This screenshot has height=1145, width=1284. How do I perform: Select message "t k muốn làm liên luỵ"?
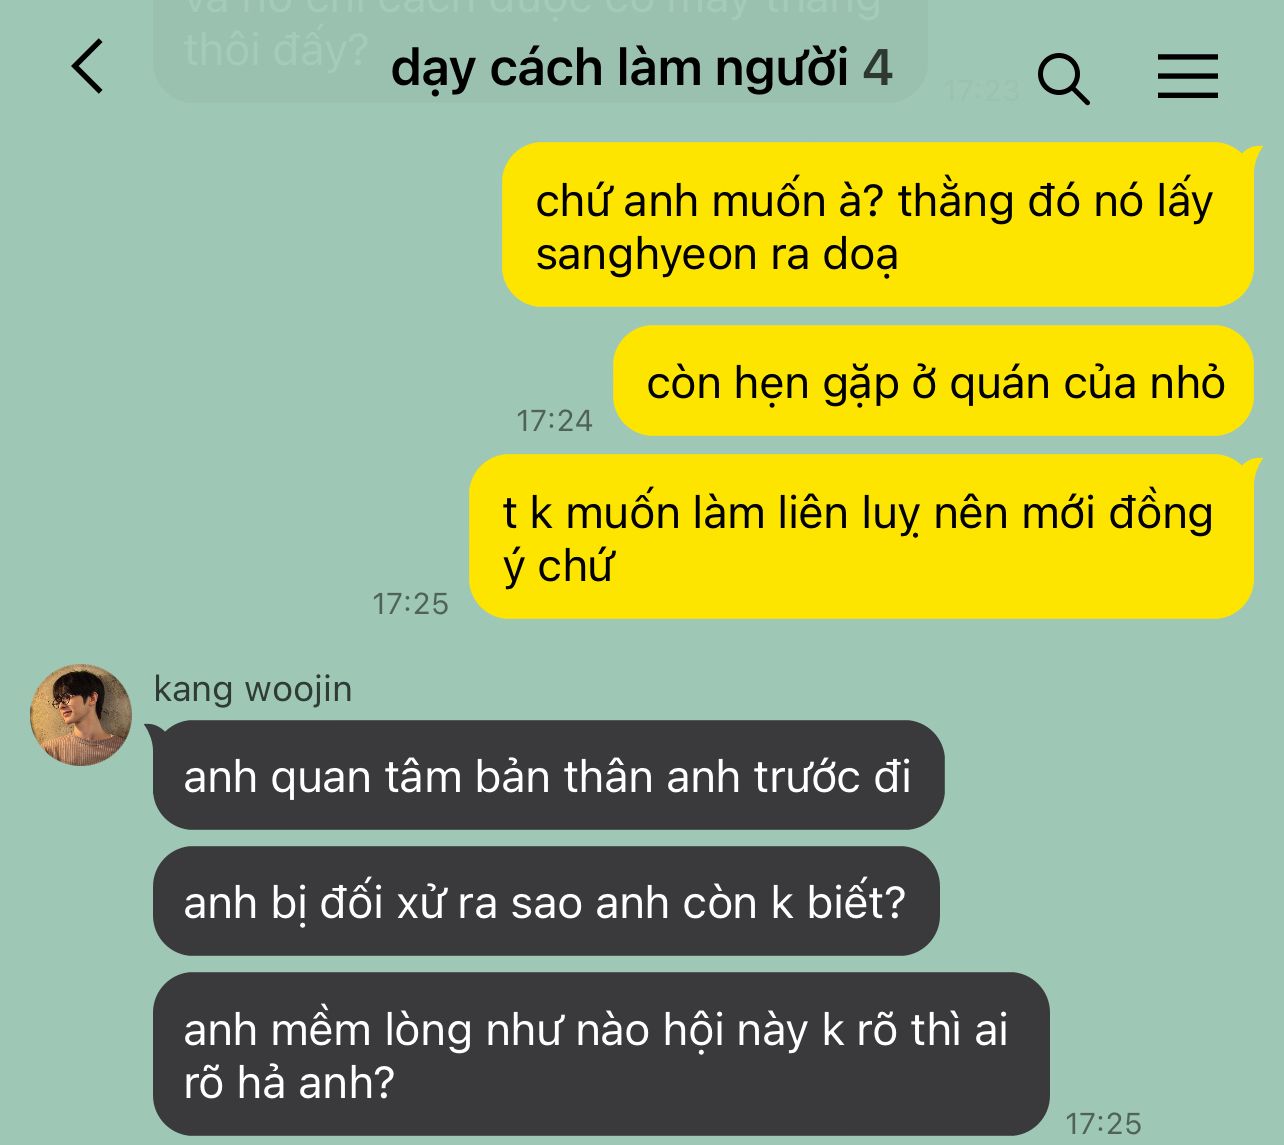point(861,537)
